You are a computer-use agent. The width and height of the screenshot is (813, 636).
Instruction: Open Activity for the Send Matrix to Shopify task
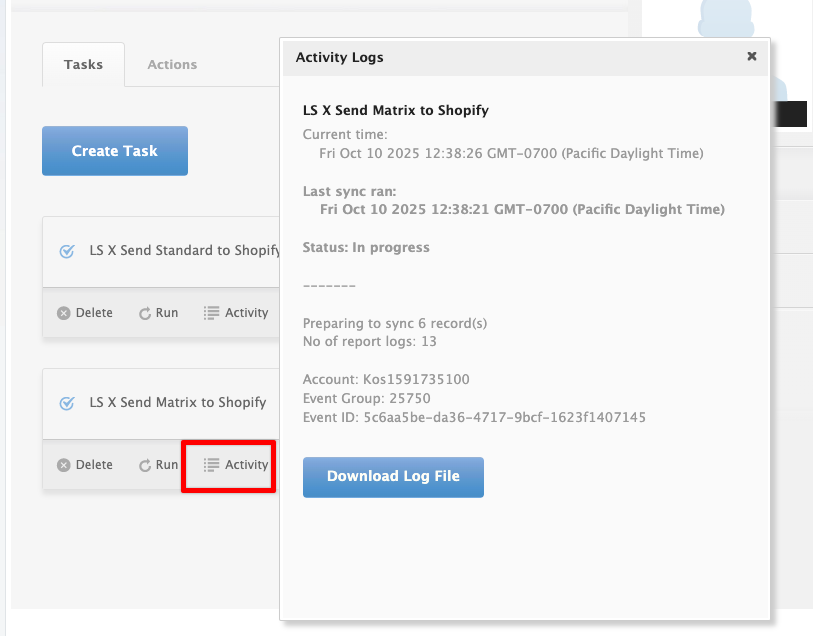[236, 465]
